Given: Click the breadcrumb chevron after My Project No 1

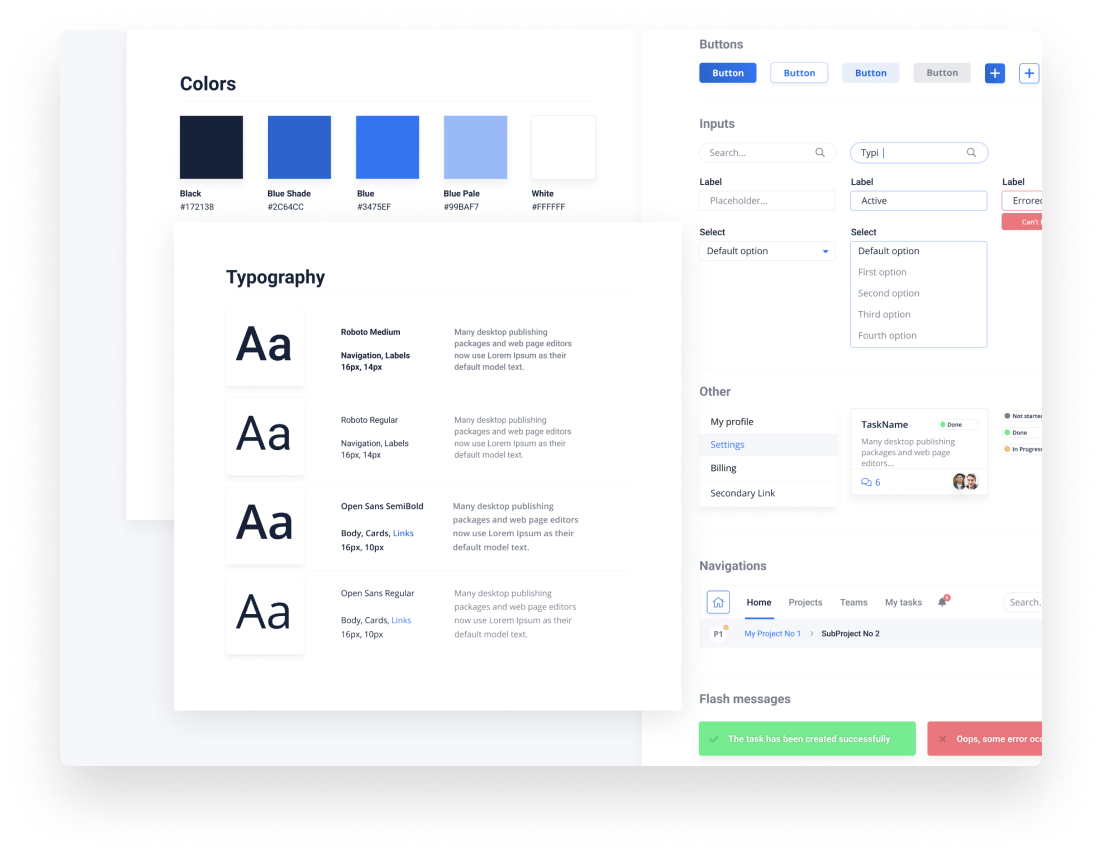Looking at the screenshot, I should [812, 634].
